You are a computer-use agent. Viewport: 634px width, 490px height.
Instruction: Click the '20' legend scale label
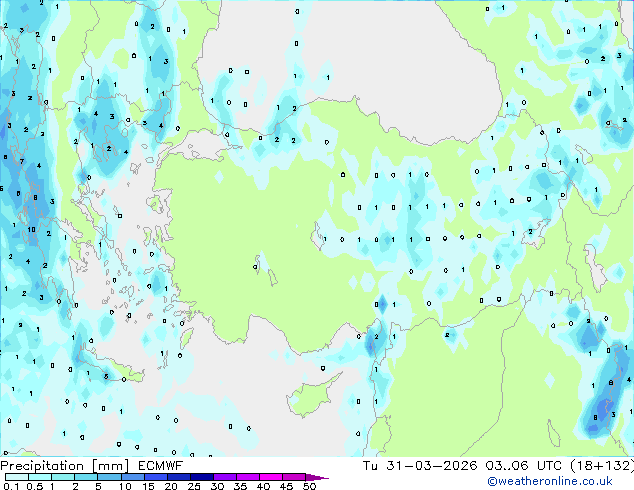click(171, 486)
